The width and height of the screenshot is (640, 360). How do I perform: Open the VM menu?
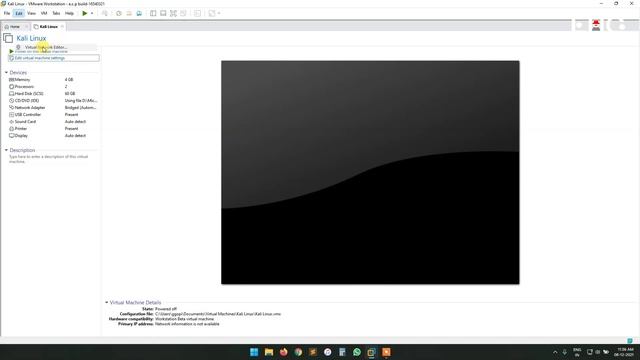click(44, 13)
